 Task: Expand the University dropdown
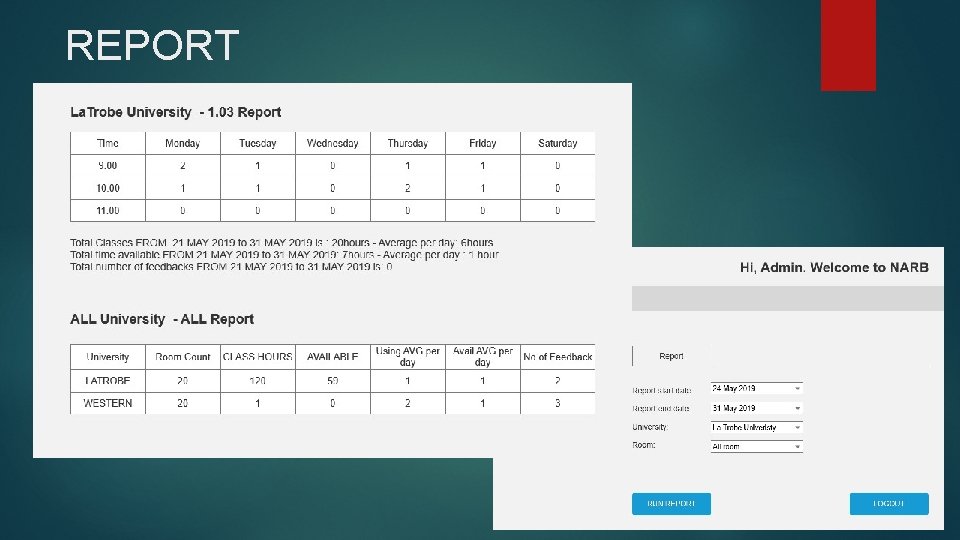[x=756, y=427]
